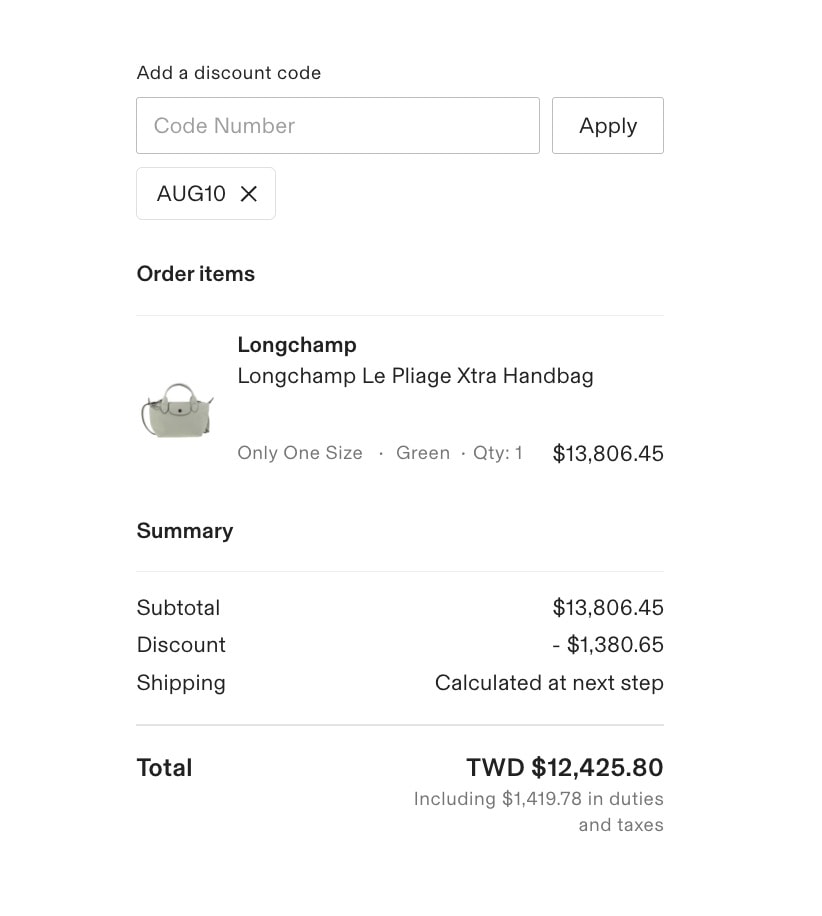Focus the Code Number input field
Image resolution: width=822 pixels, height=916 pixels.
tap(337, 126)
